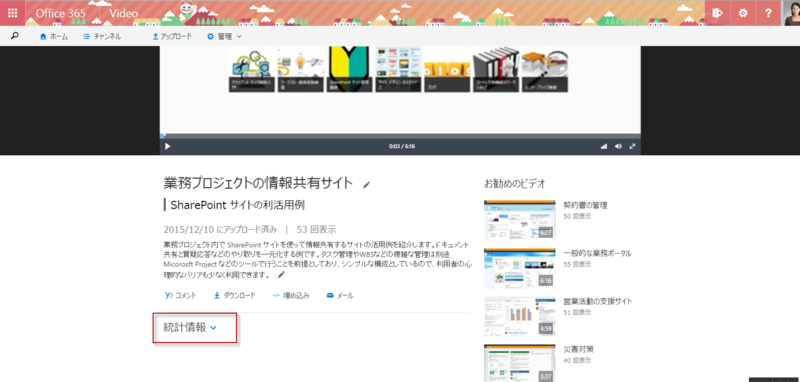Open the チャンネル channels menu
Image resolution: width=800 pixels, height=382 pixels.
(x=102, y=37)
